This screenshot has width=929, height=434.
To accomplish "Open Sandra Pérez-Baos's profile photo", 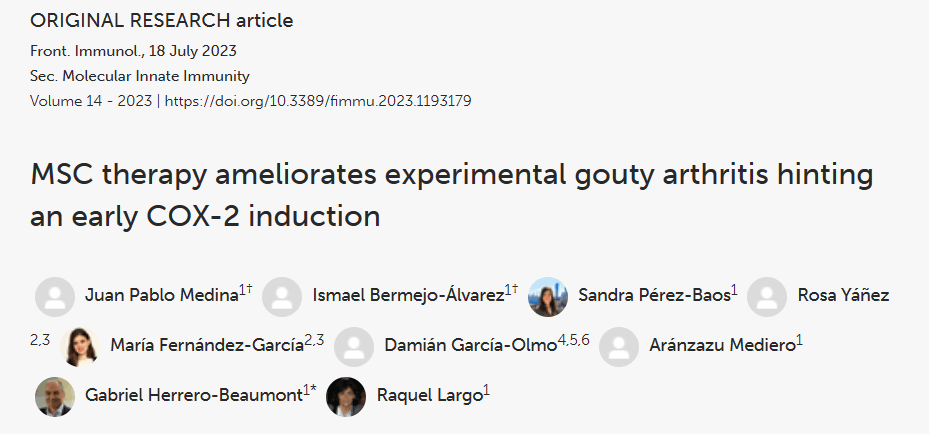I will [548, 296].
